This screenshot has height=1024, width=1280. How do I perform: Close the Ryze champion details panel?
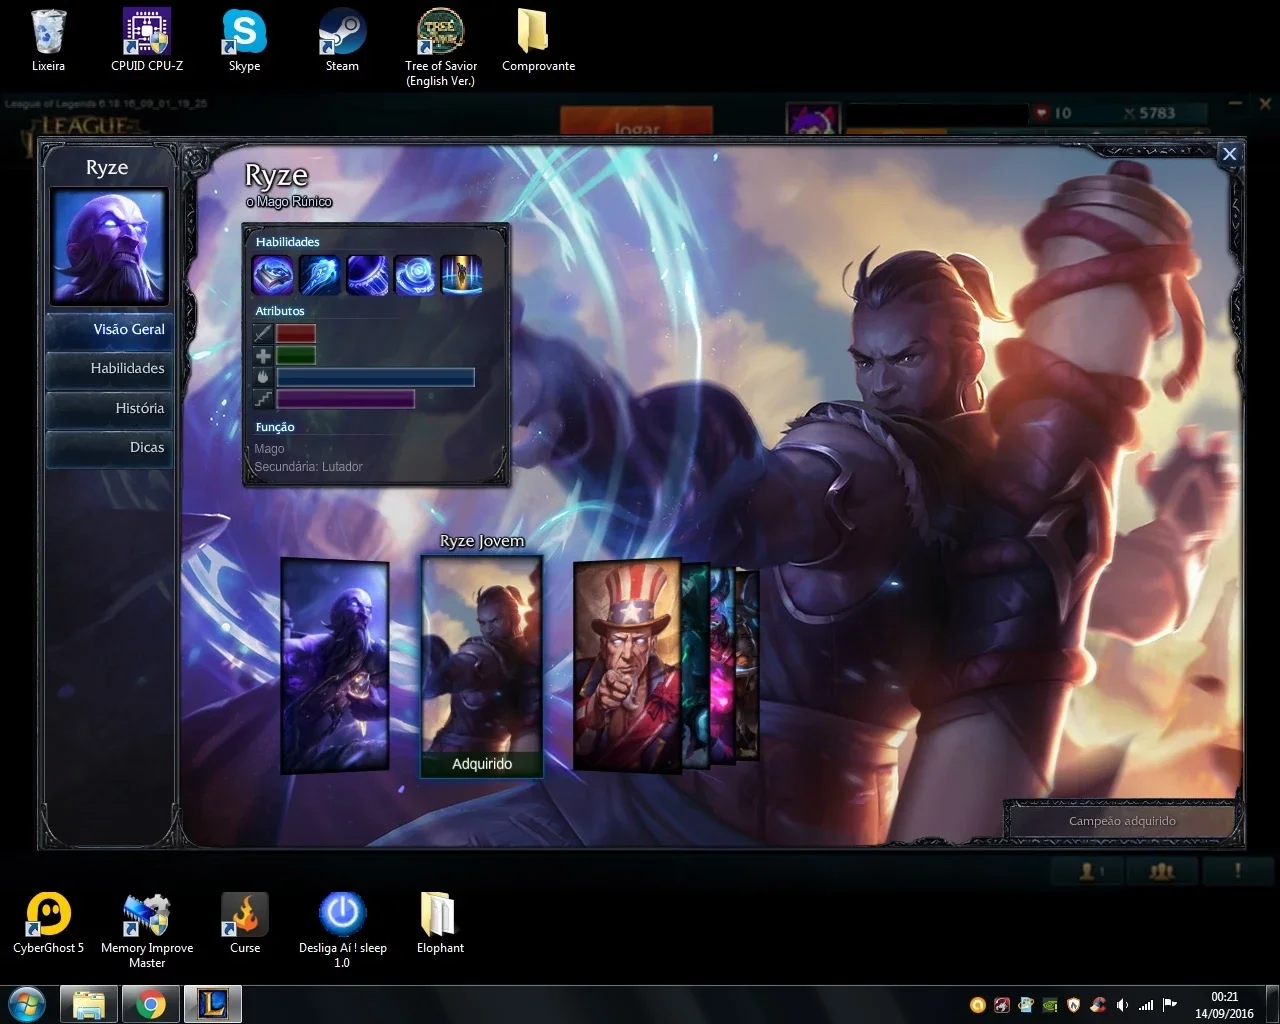click(1230, 154)
